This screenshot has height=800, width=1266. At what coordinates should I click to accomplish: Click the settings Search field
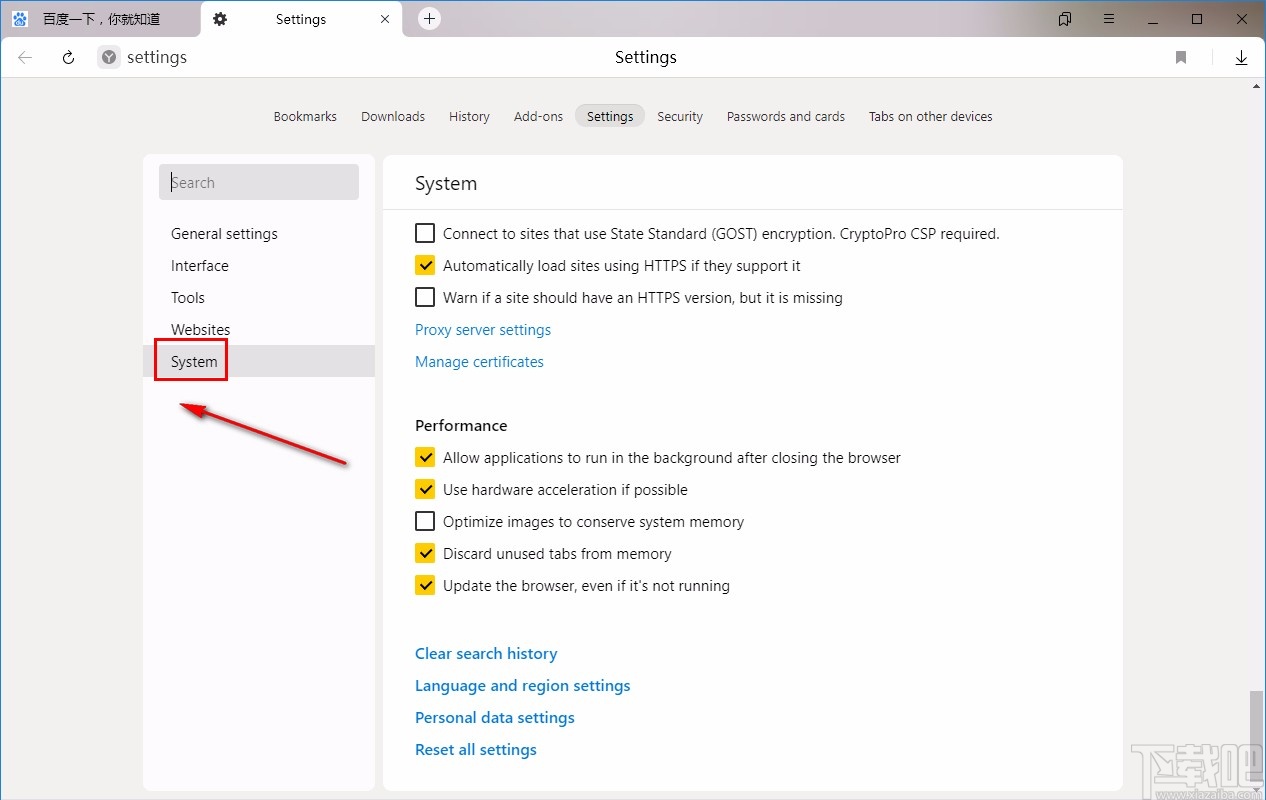tap(259, 183)
